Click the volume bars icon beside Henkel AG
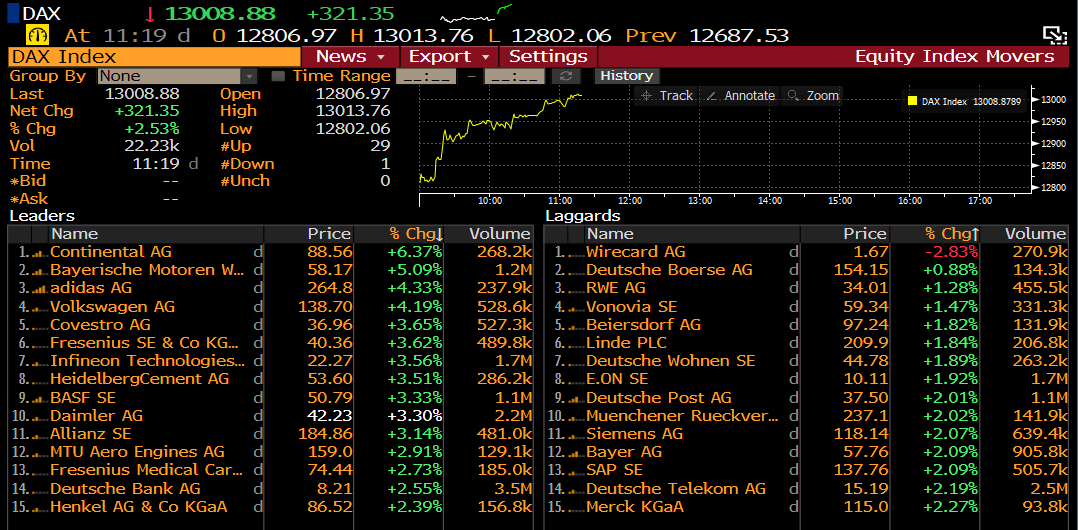 coord(40,508)
